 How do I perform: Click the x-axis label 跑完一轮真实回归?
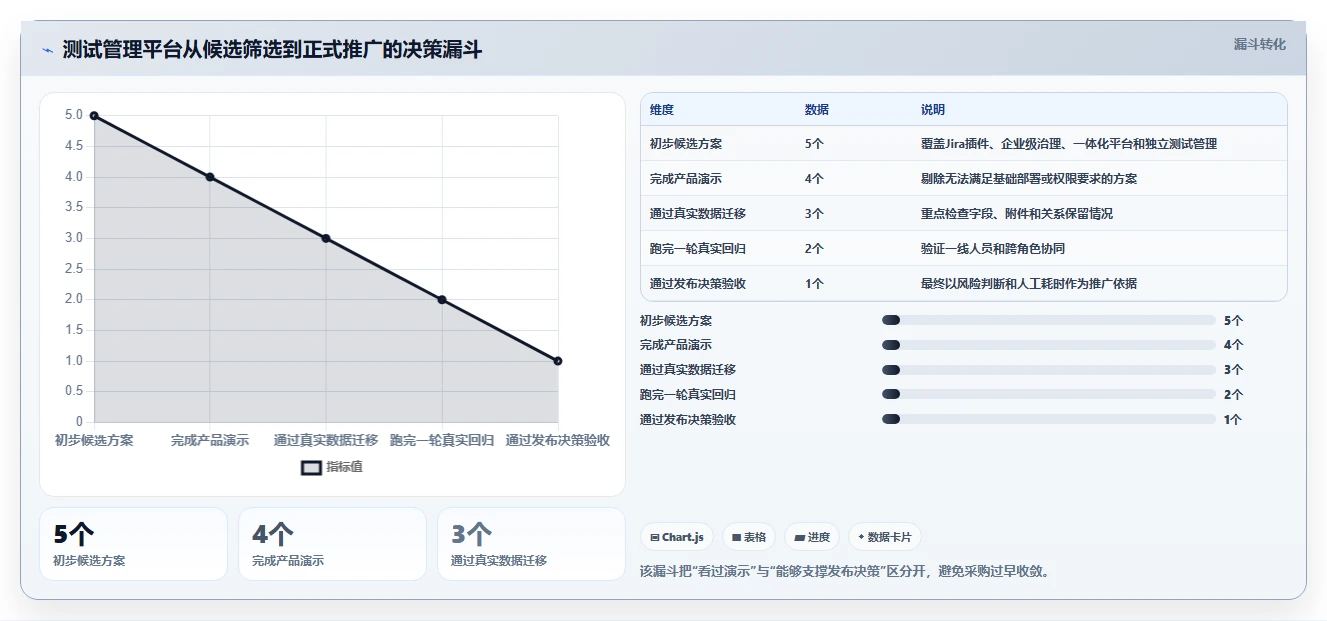[x=442, y=440]
